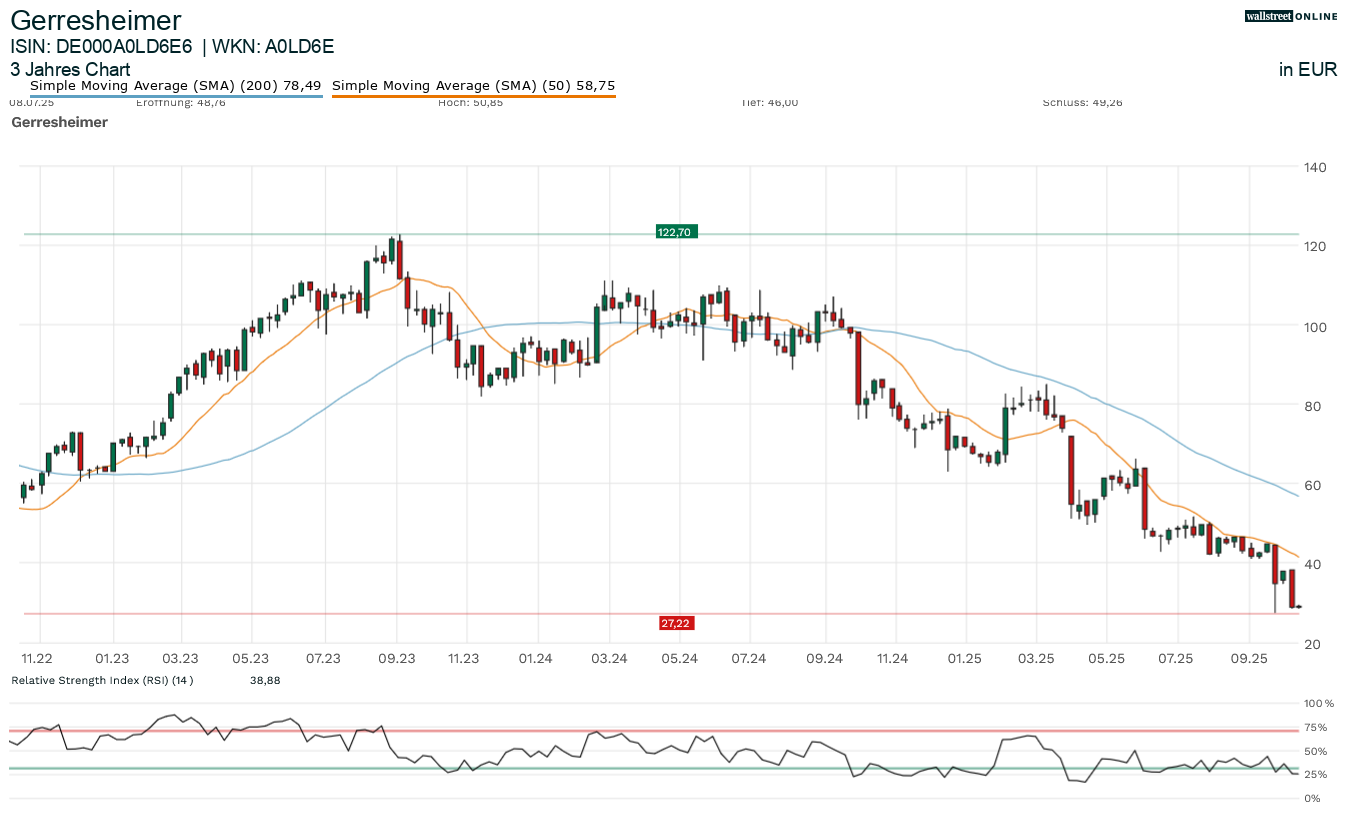Image resolution: width=1349 pixels, height=831 pixels.
Task: Click the small bold Gerresheimer series label
Action: point(59,122)
